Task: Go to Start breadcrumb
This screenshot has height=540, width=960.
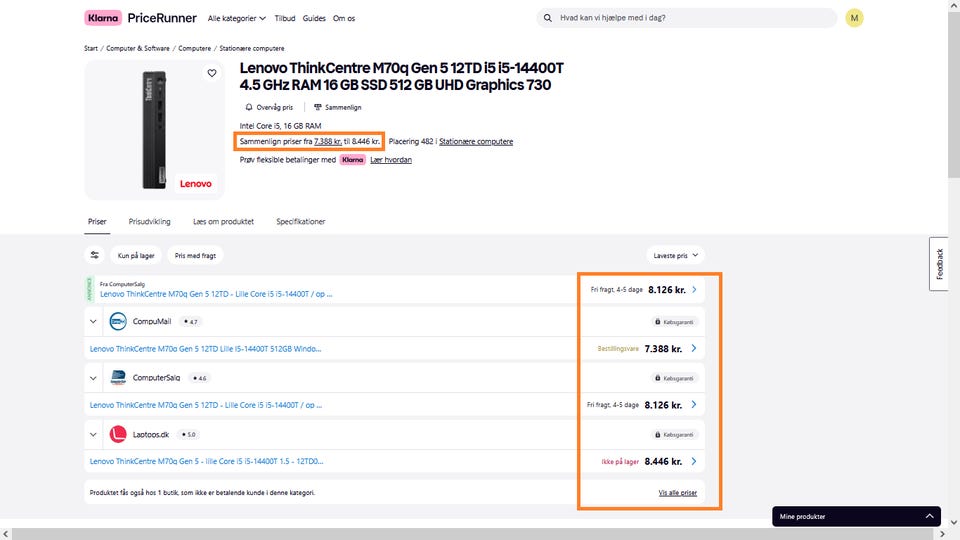Action: (x=91, y=48)
